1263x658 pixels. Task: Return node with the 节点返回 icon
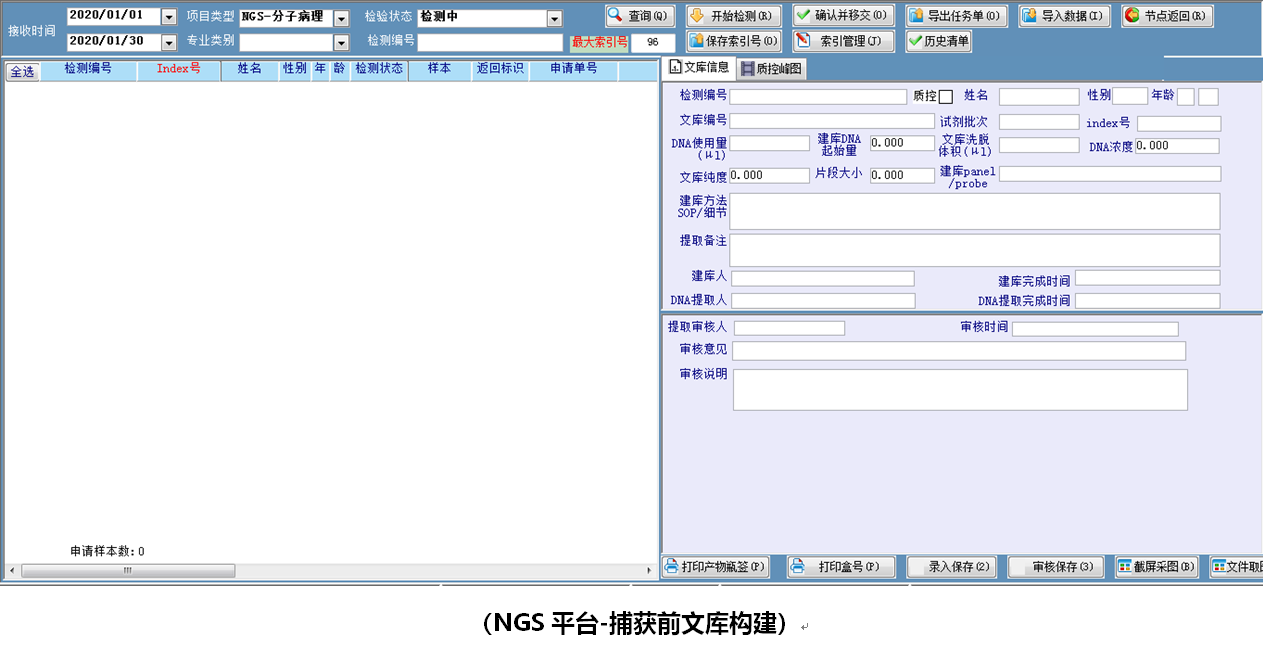[1166, 15]
